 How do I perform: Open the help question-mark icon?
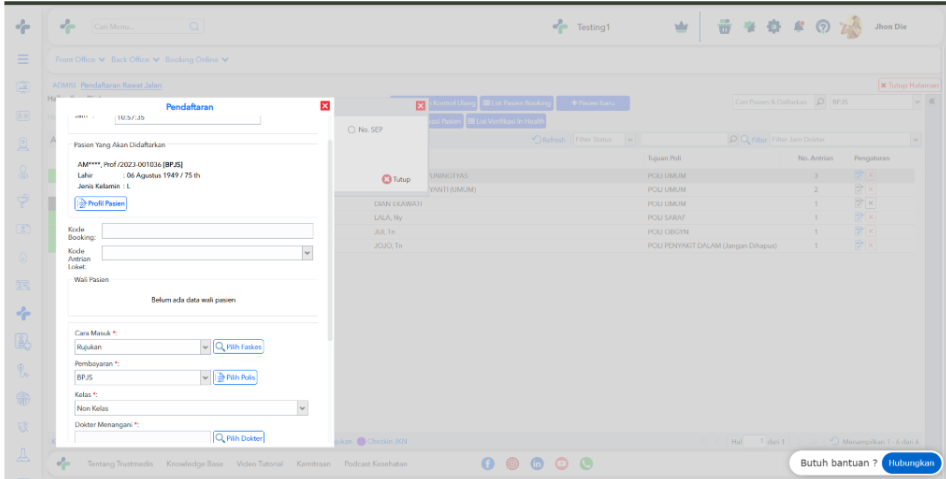click(x=823, y=27)
